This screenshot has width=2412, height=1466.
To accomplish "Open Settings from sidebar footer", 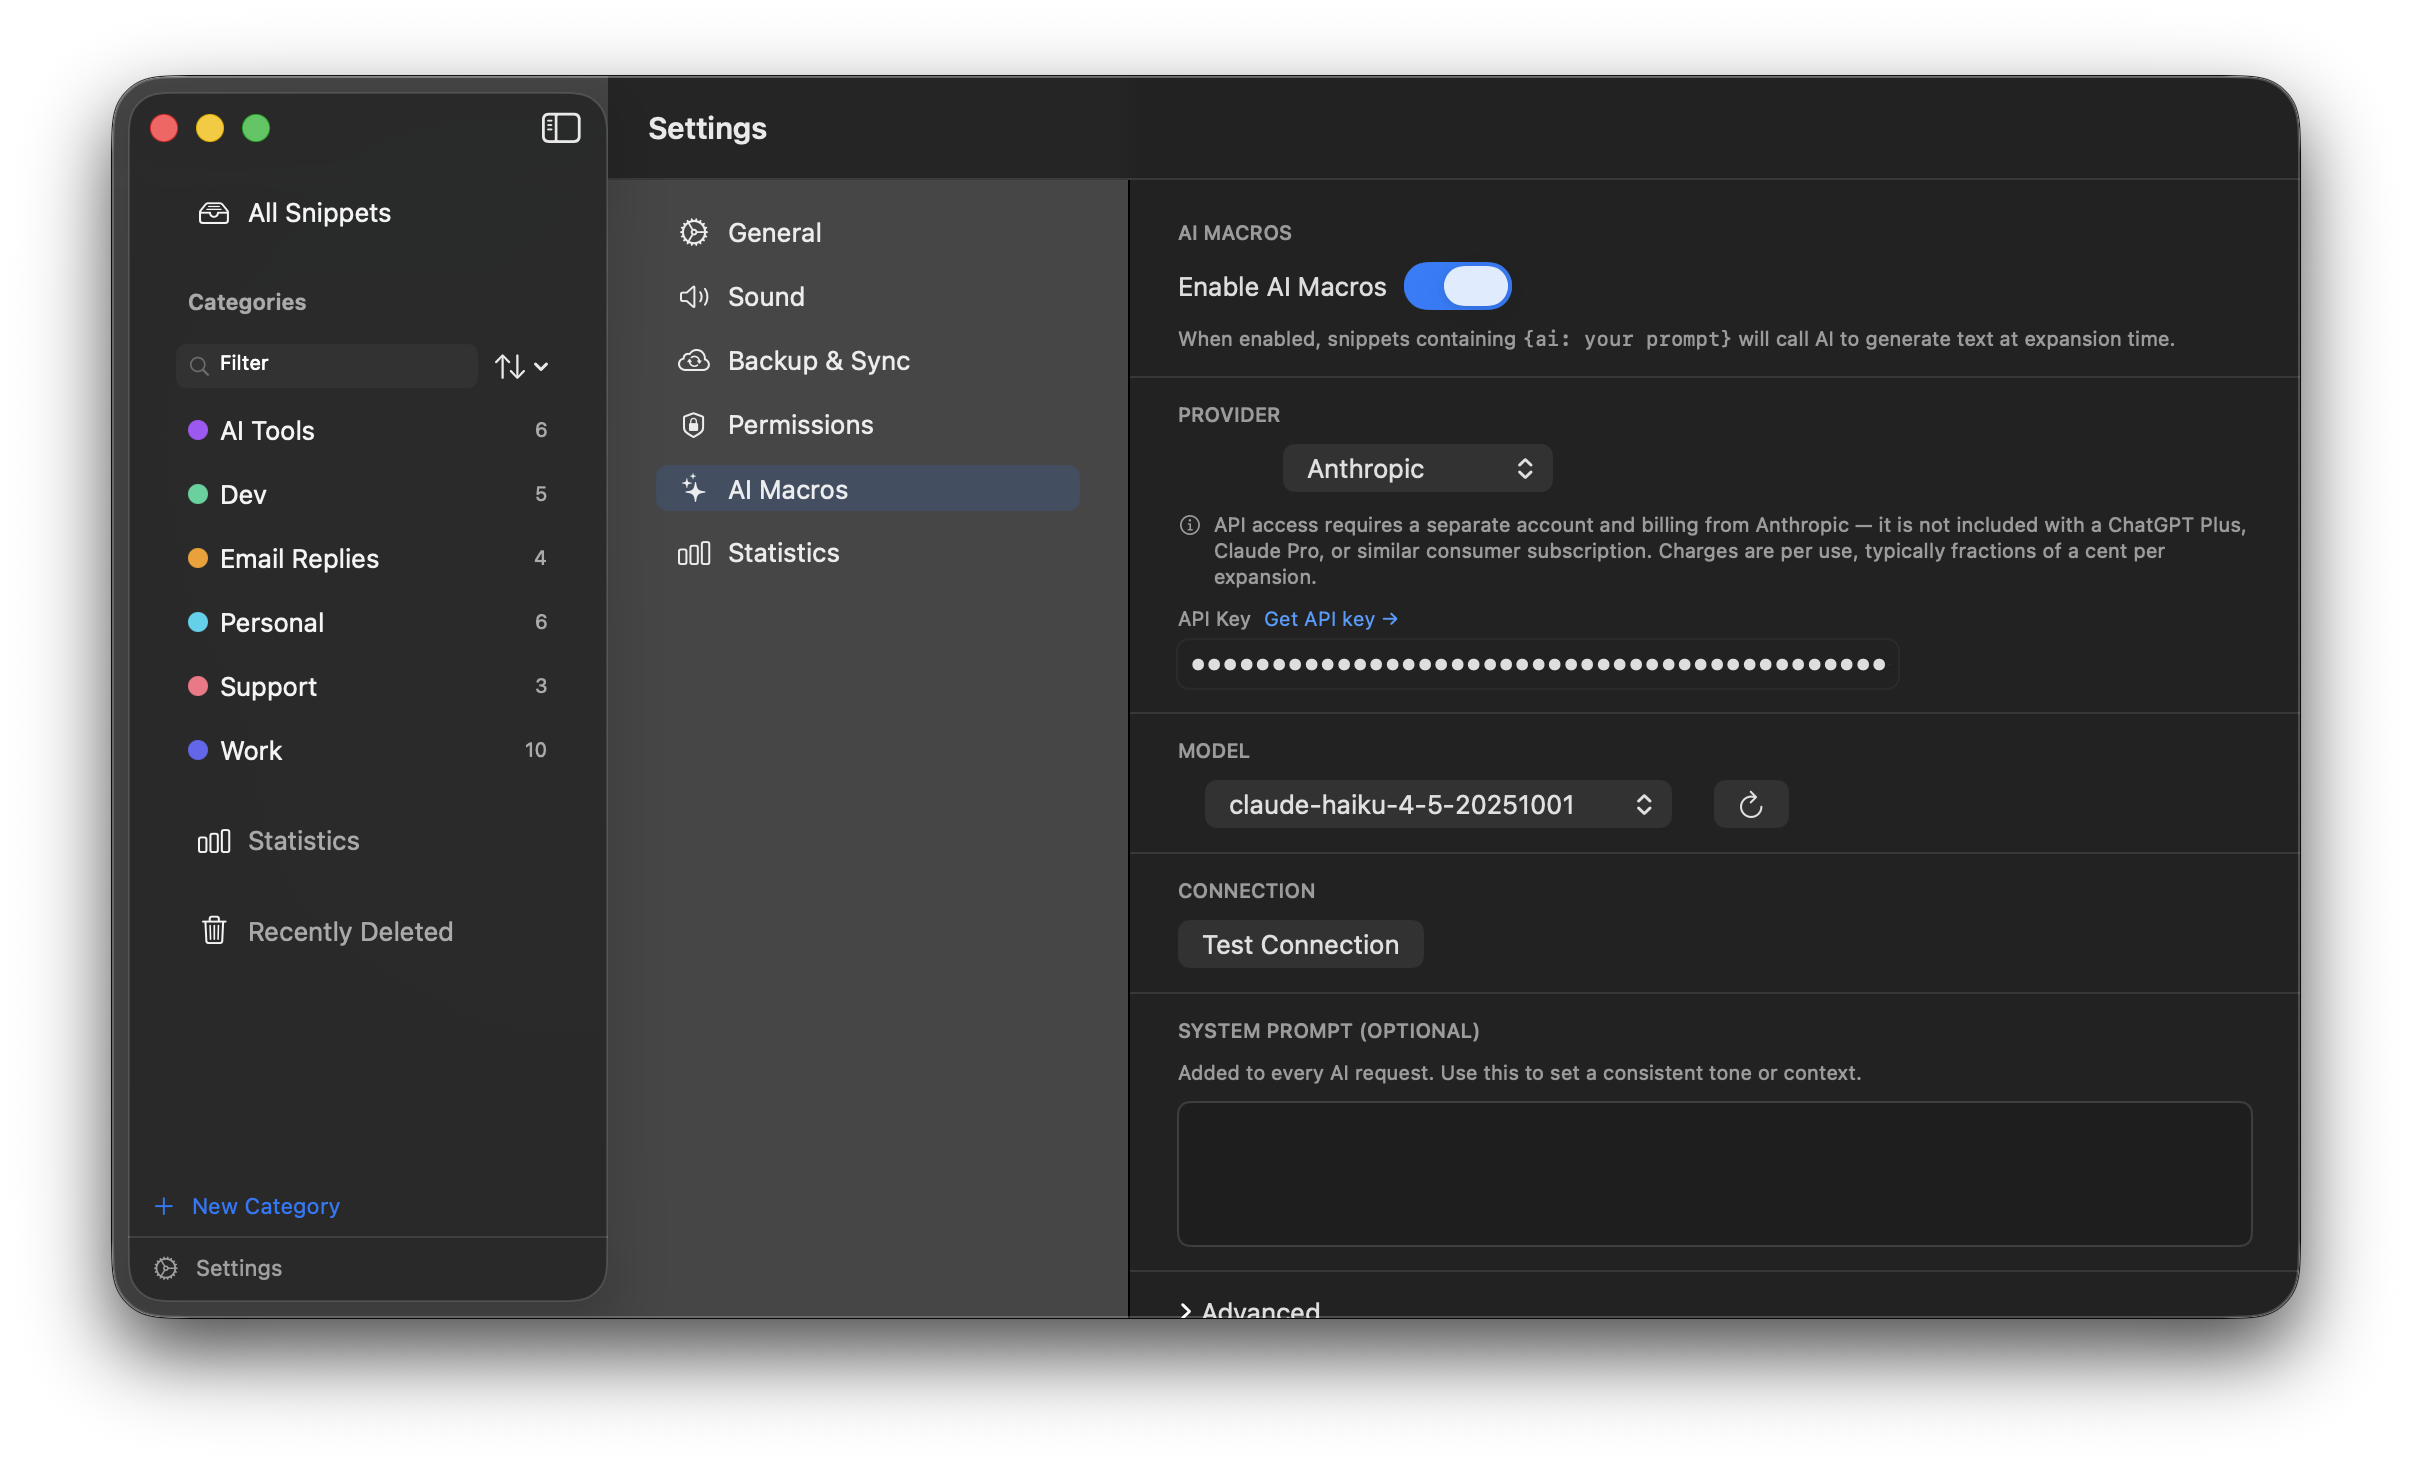I will tap(219, 1268).
